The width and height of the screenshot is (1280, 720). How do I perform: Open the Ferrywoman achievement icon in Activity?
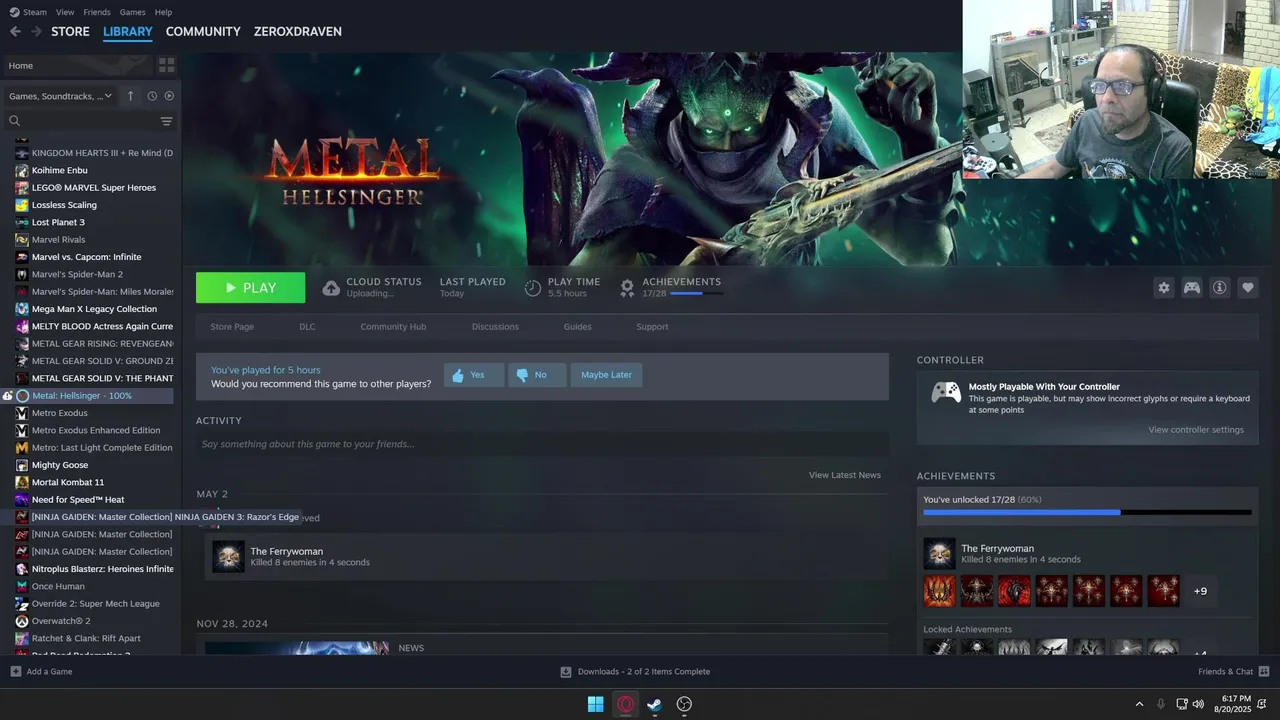pyautogui.click(x=228, y=557)
